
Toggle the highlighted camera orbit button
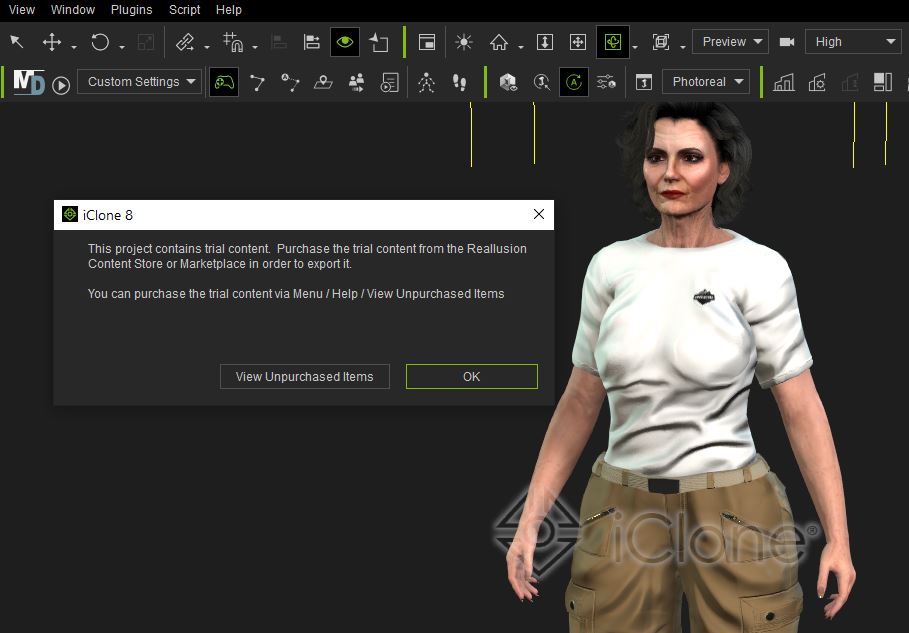(x=613, y=42)
